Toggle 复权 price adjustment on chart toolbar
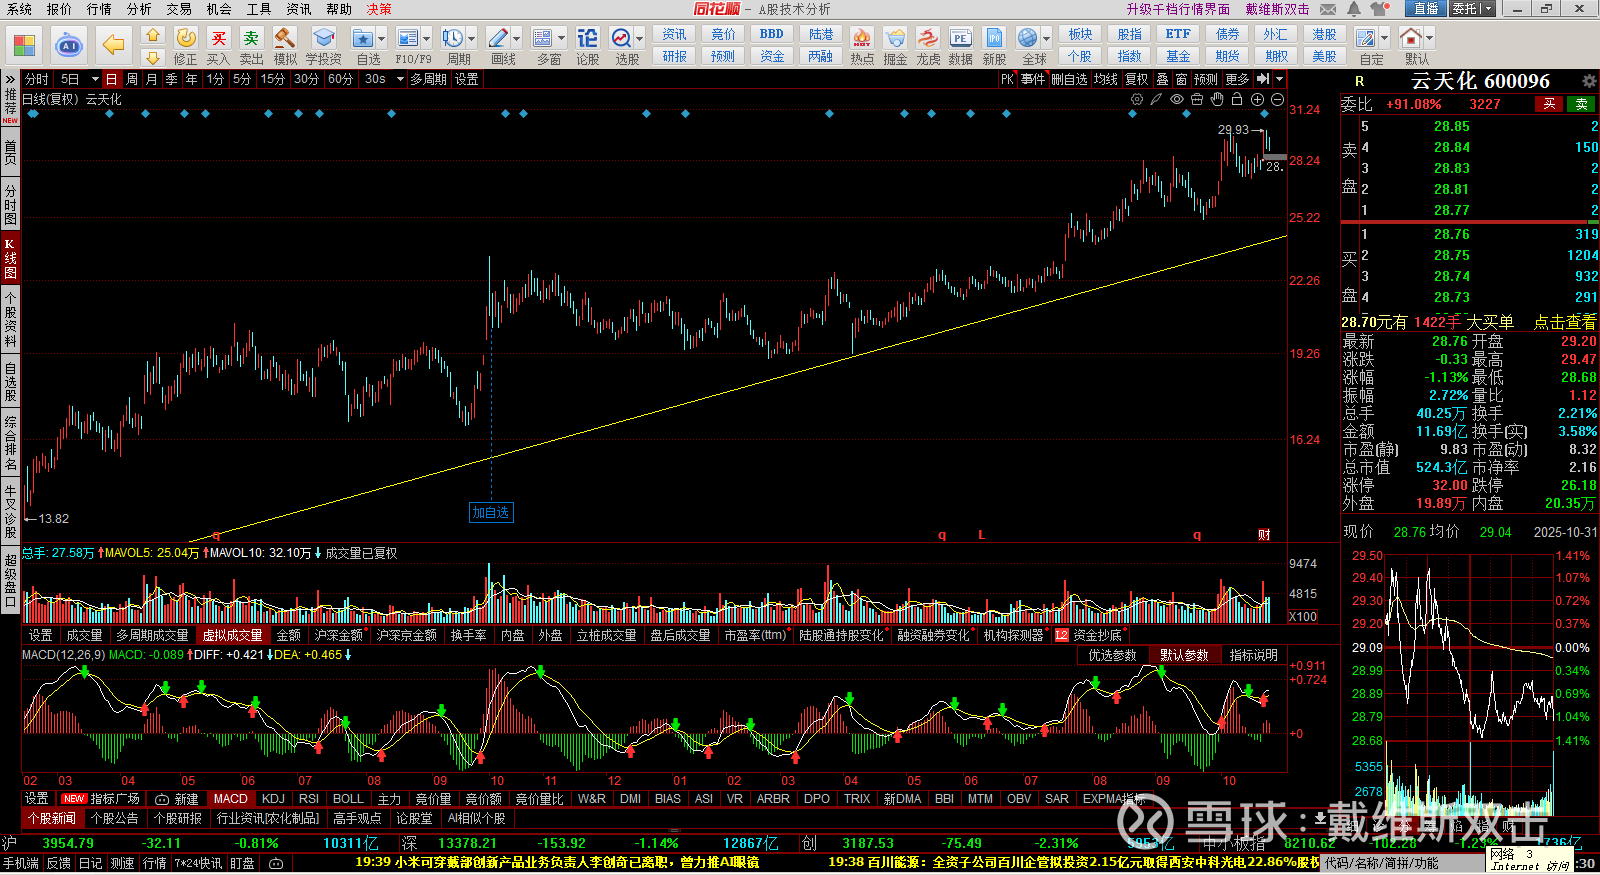Screen dimensions: 1600x875 click(1136, 79)
